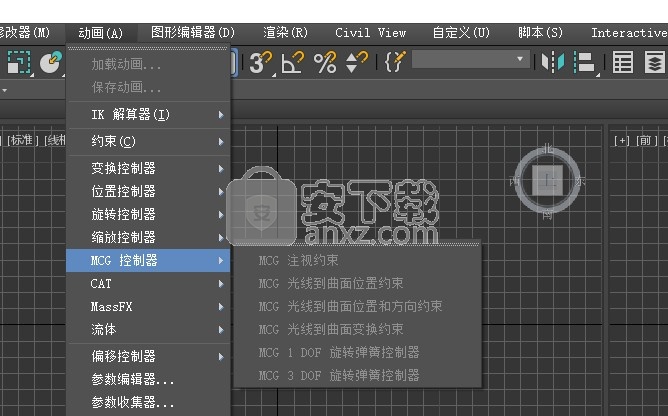Click the greyed 加载动画... entry
Image resolution: width=668 pixels, height=416 pixels.
coord(148,65)
